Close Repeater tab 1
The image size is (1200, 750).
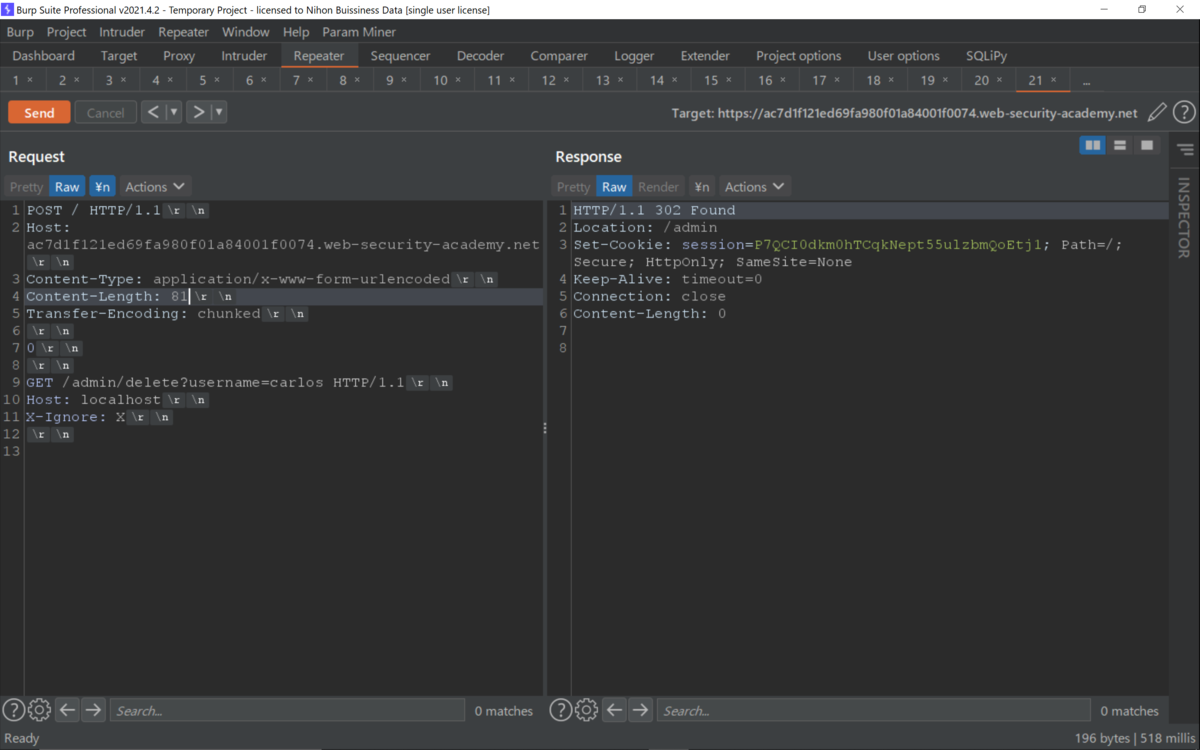click(x=30, y=80)
